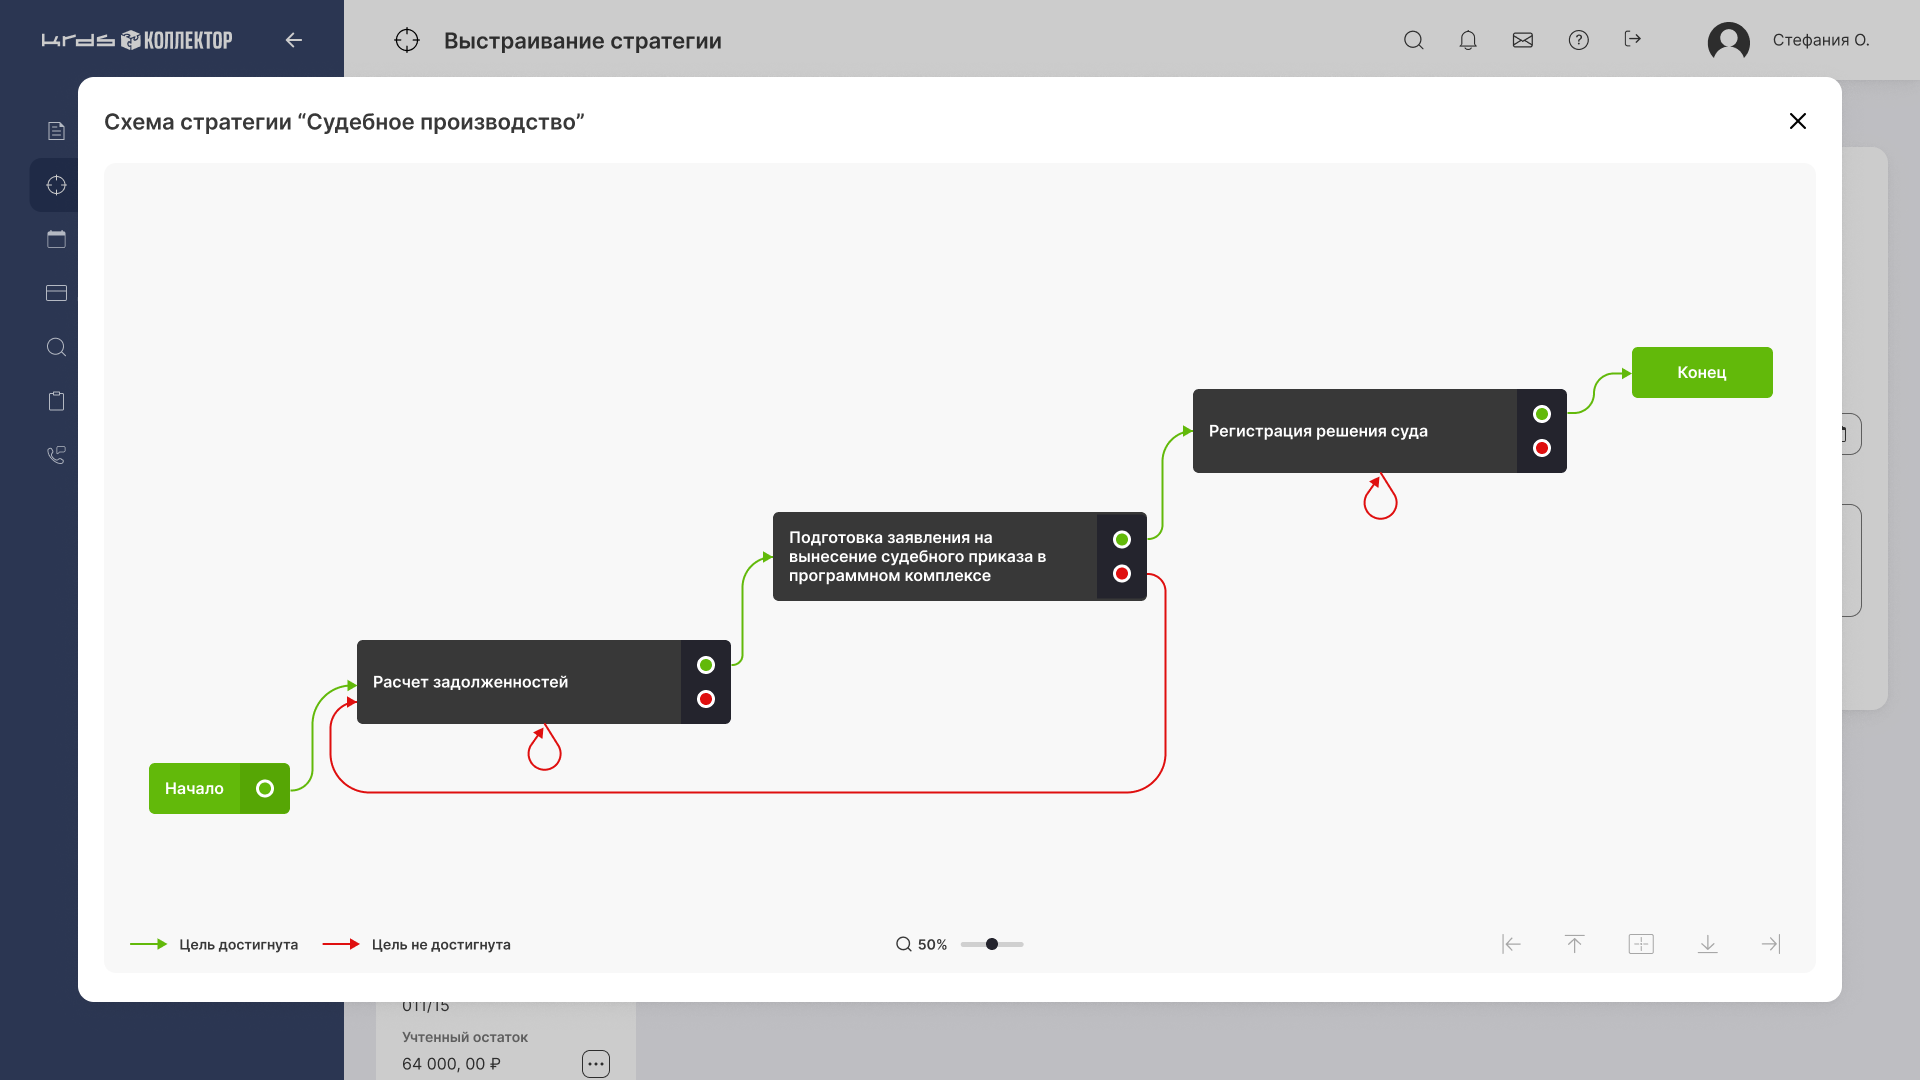
Task: Click the zoom magnifier icon near 50%
Action: [x=903, y=944]
